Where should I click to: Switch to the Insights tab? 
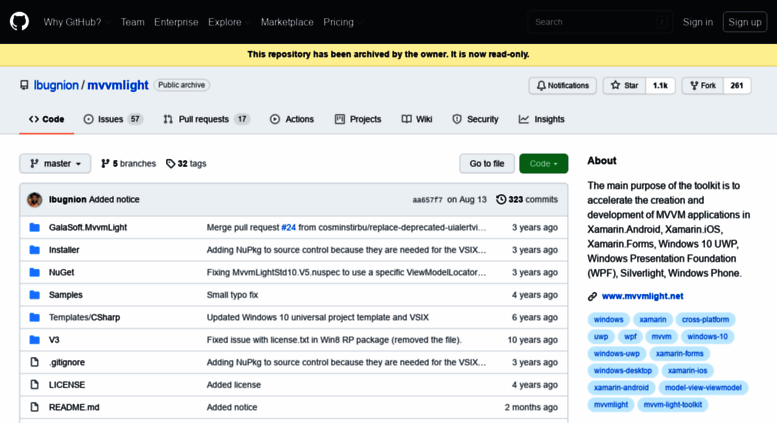pos(542,119)
